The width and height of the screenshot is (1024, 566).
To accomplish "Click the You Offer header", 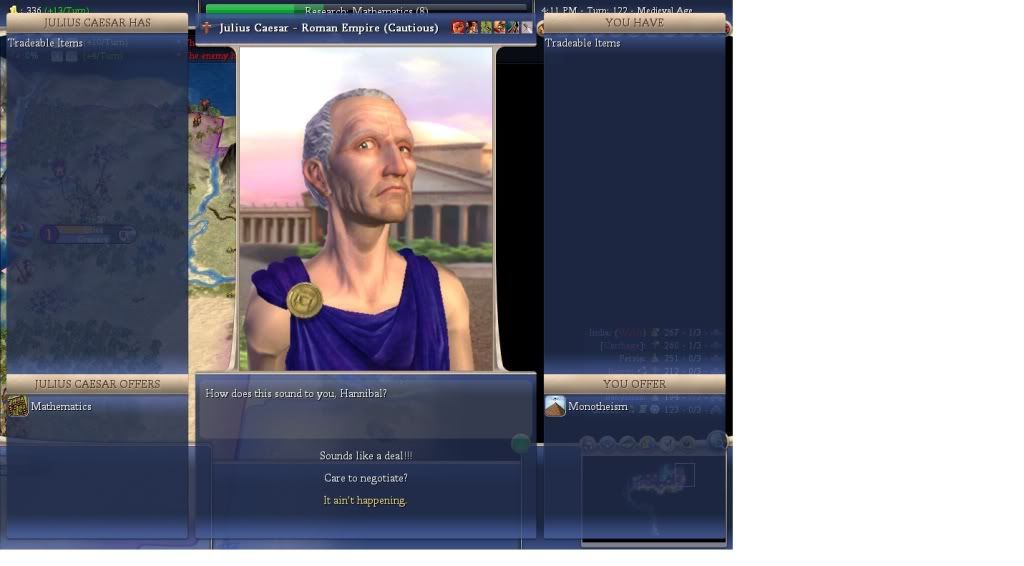I will pos(634,384).
